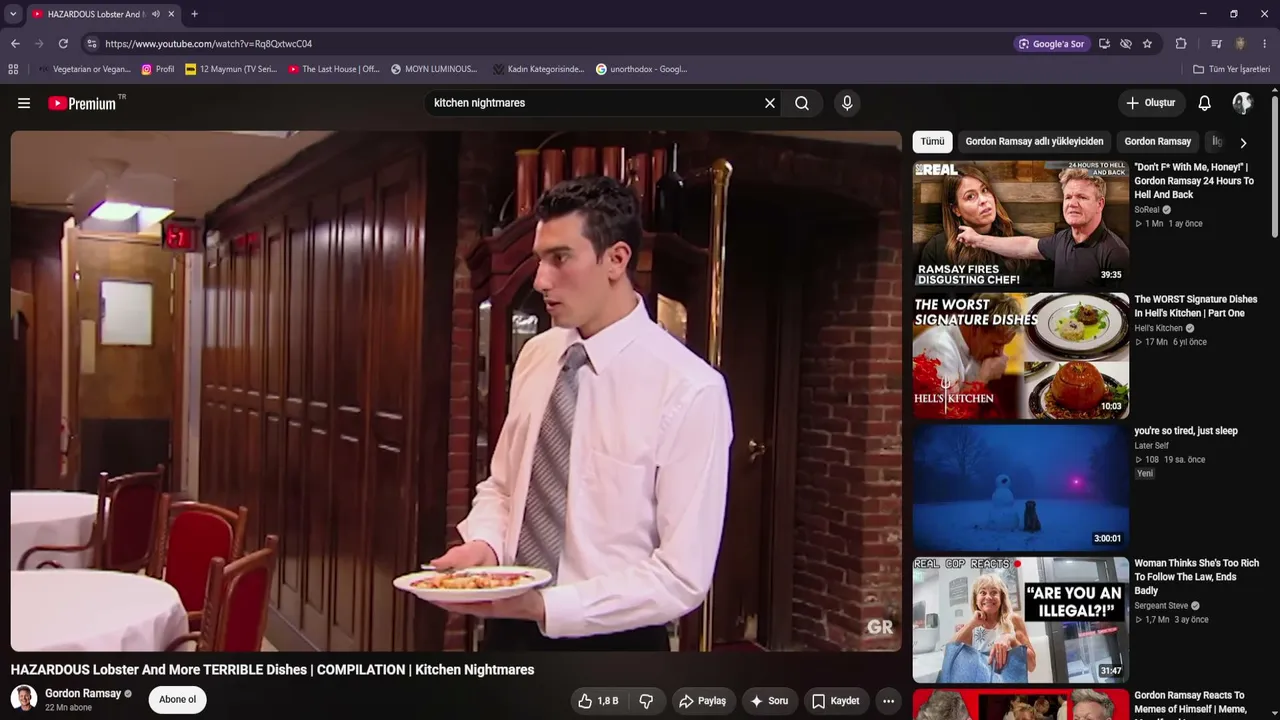Open Gordon Ramsay's channel avatar
Image resolution: width=1280 pixels, height=720 pixels.
pos(24,698)
